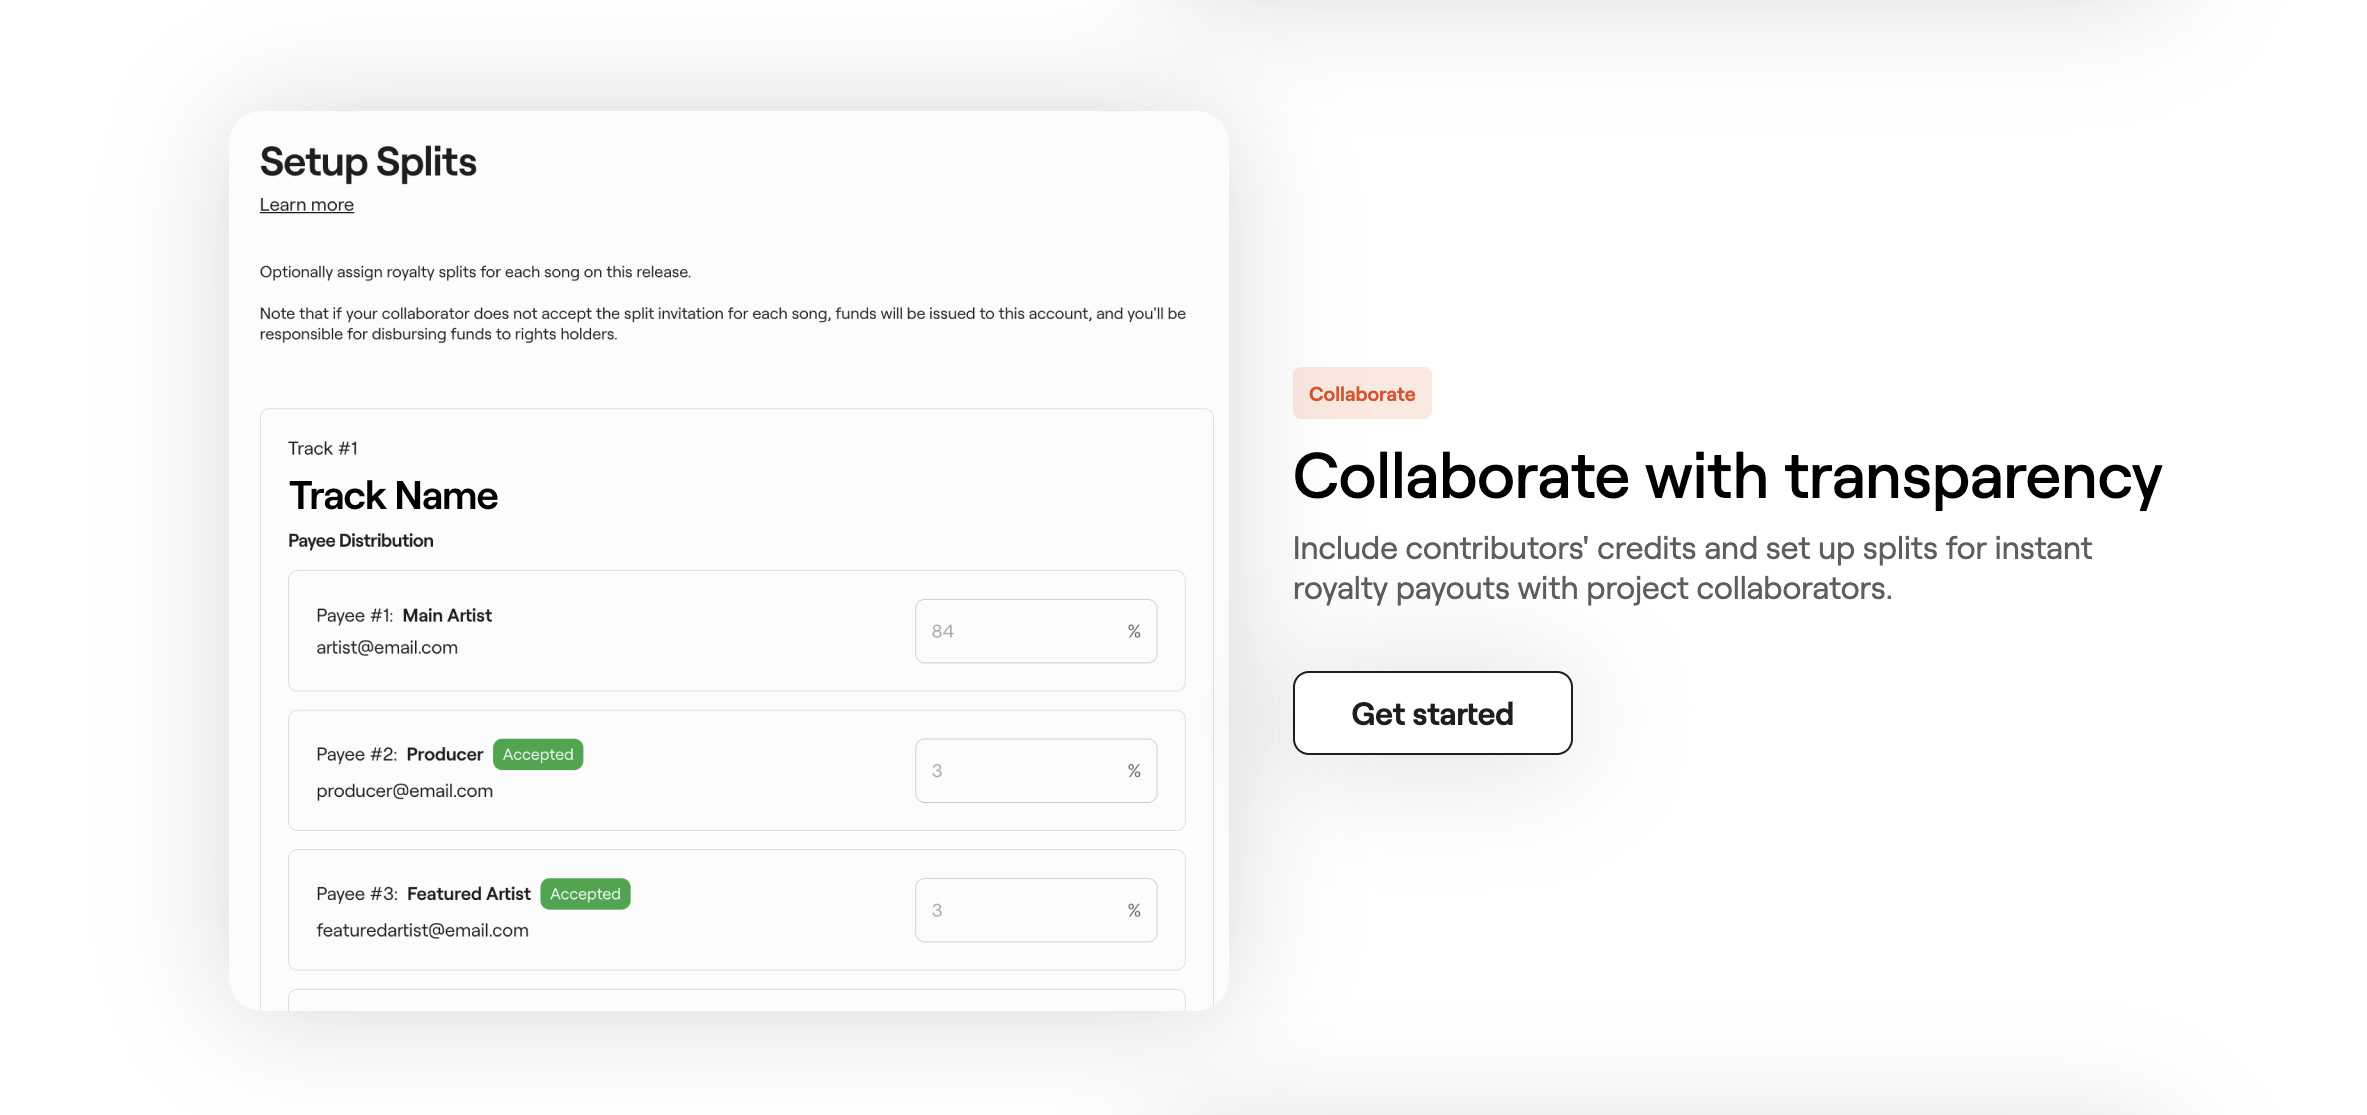This screenshot has height=1115, width=2367.
Task: Click the Payee #2 Producer label
Action: pos(400,754)
